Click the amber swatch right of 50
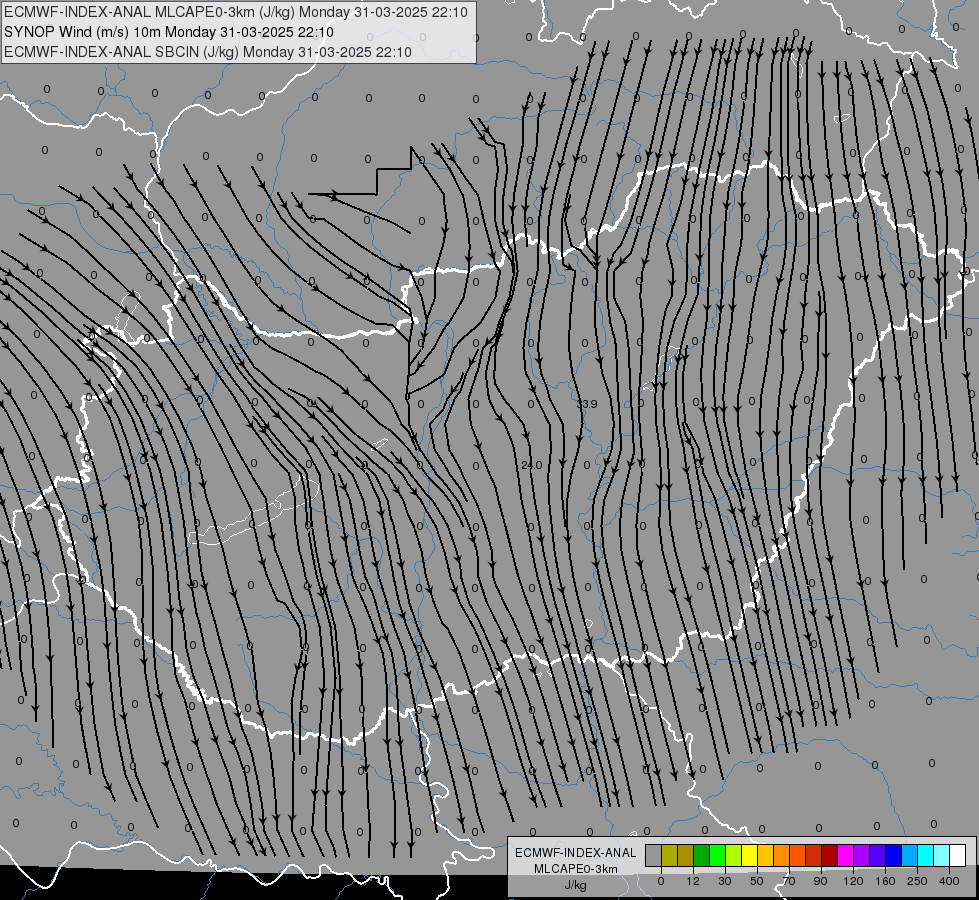This screenshot has height=900, width=979. 766,855
